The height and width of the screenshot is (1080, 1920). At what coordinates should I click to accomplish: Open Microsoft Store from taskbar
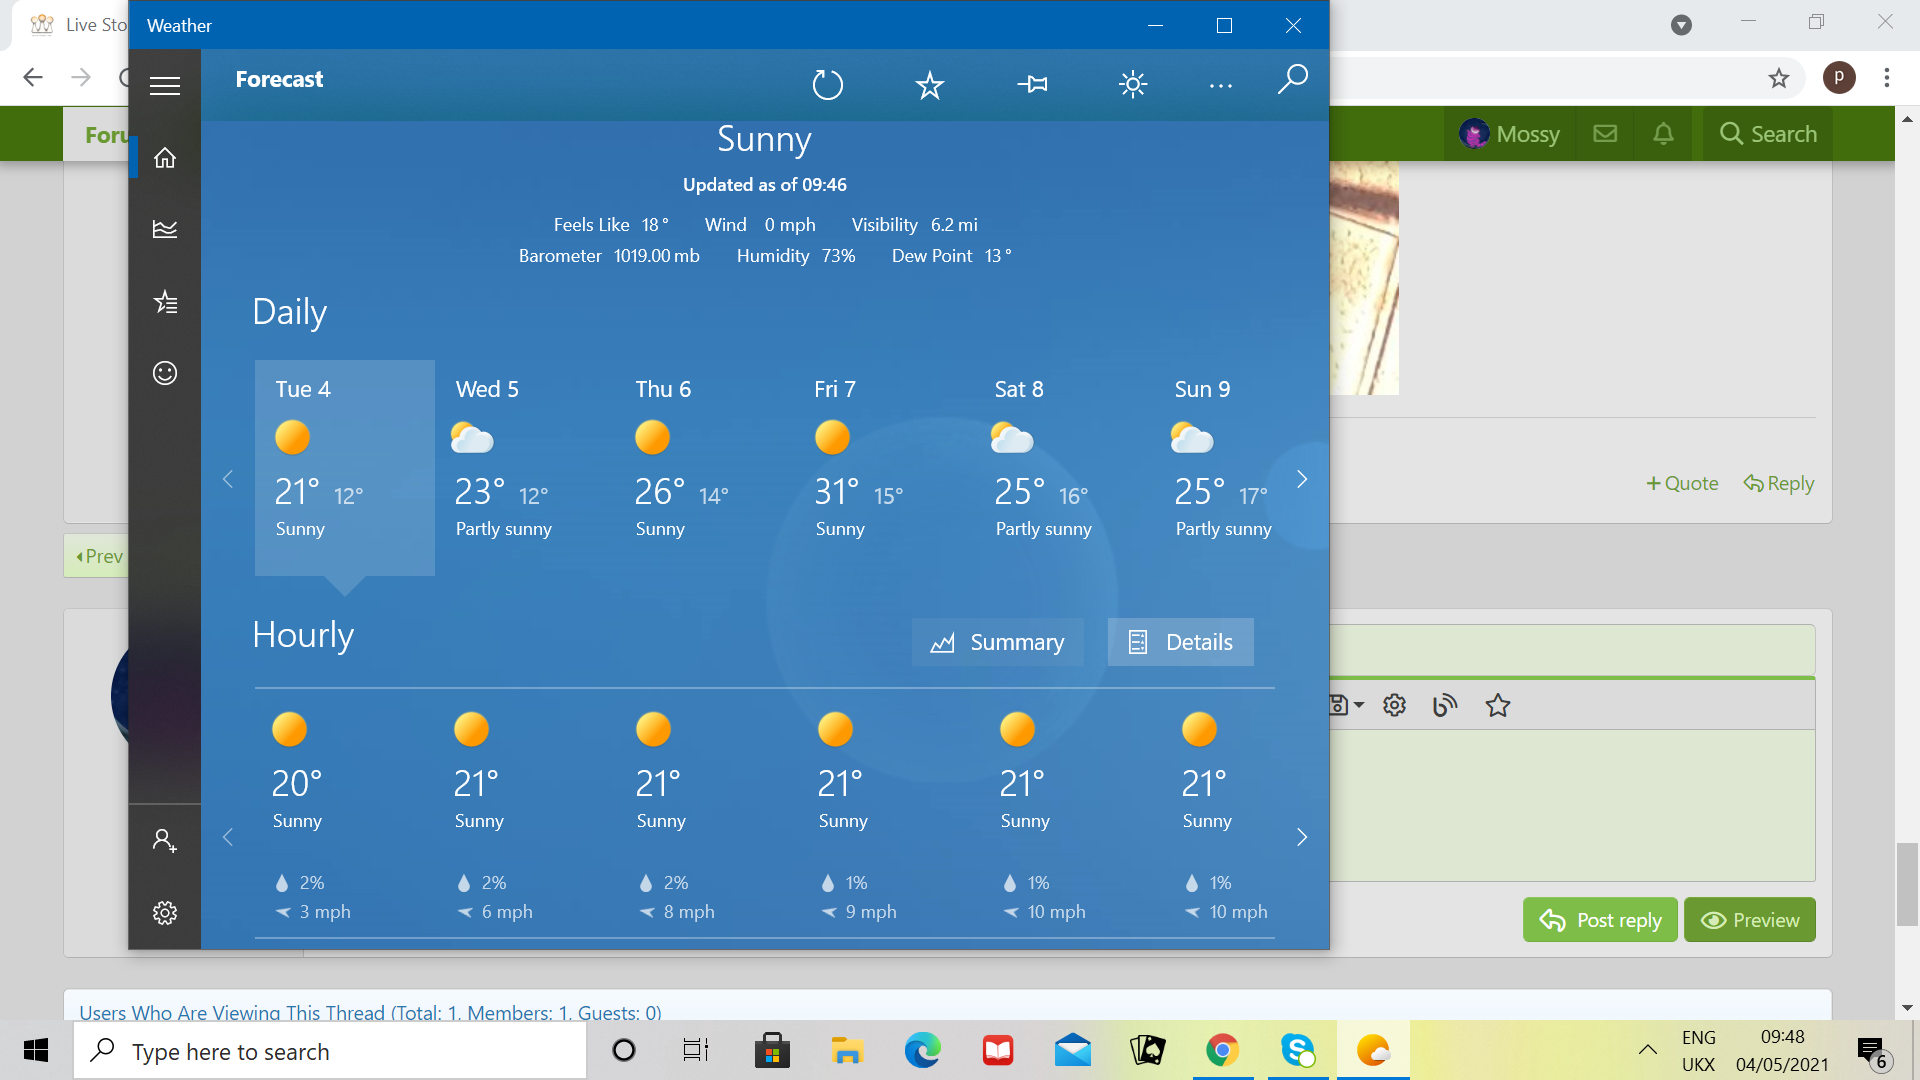tap(771, 1051)
